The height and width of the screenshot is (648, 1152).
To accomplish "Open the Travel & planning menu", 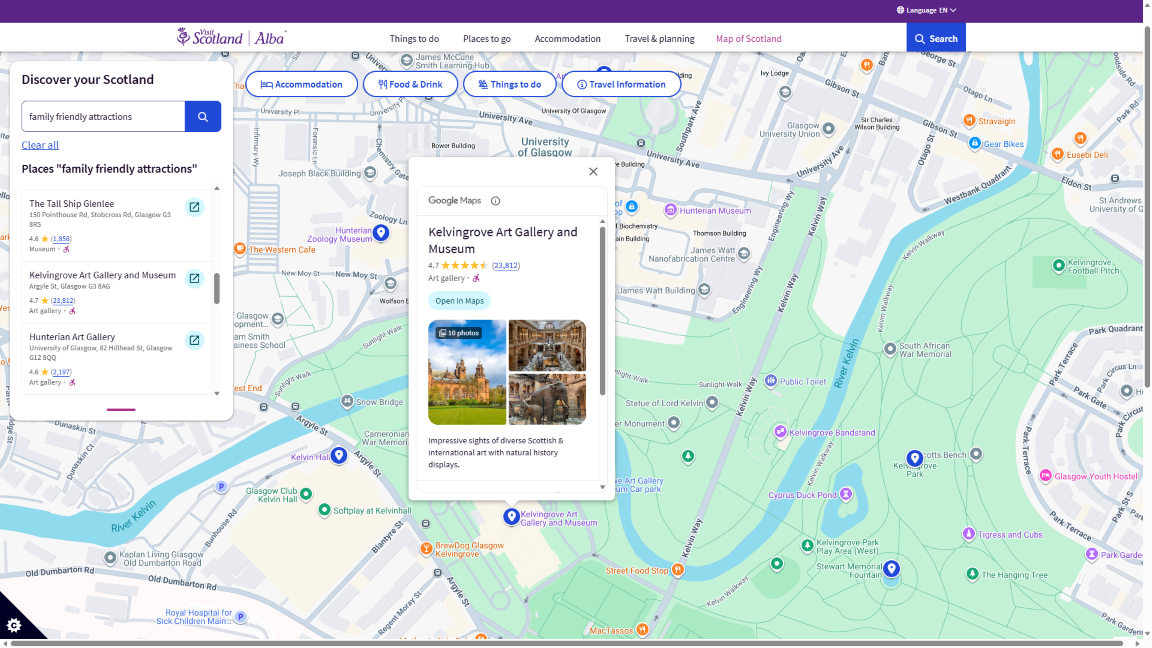I will pyautogui.click(x=659, y=39).
